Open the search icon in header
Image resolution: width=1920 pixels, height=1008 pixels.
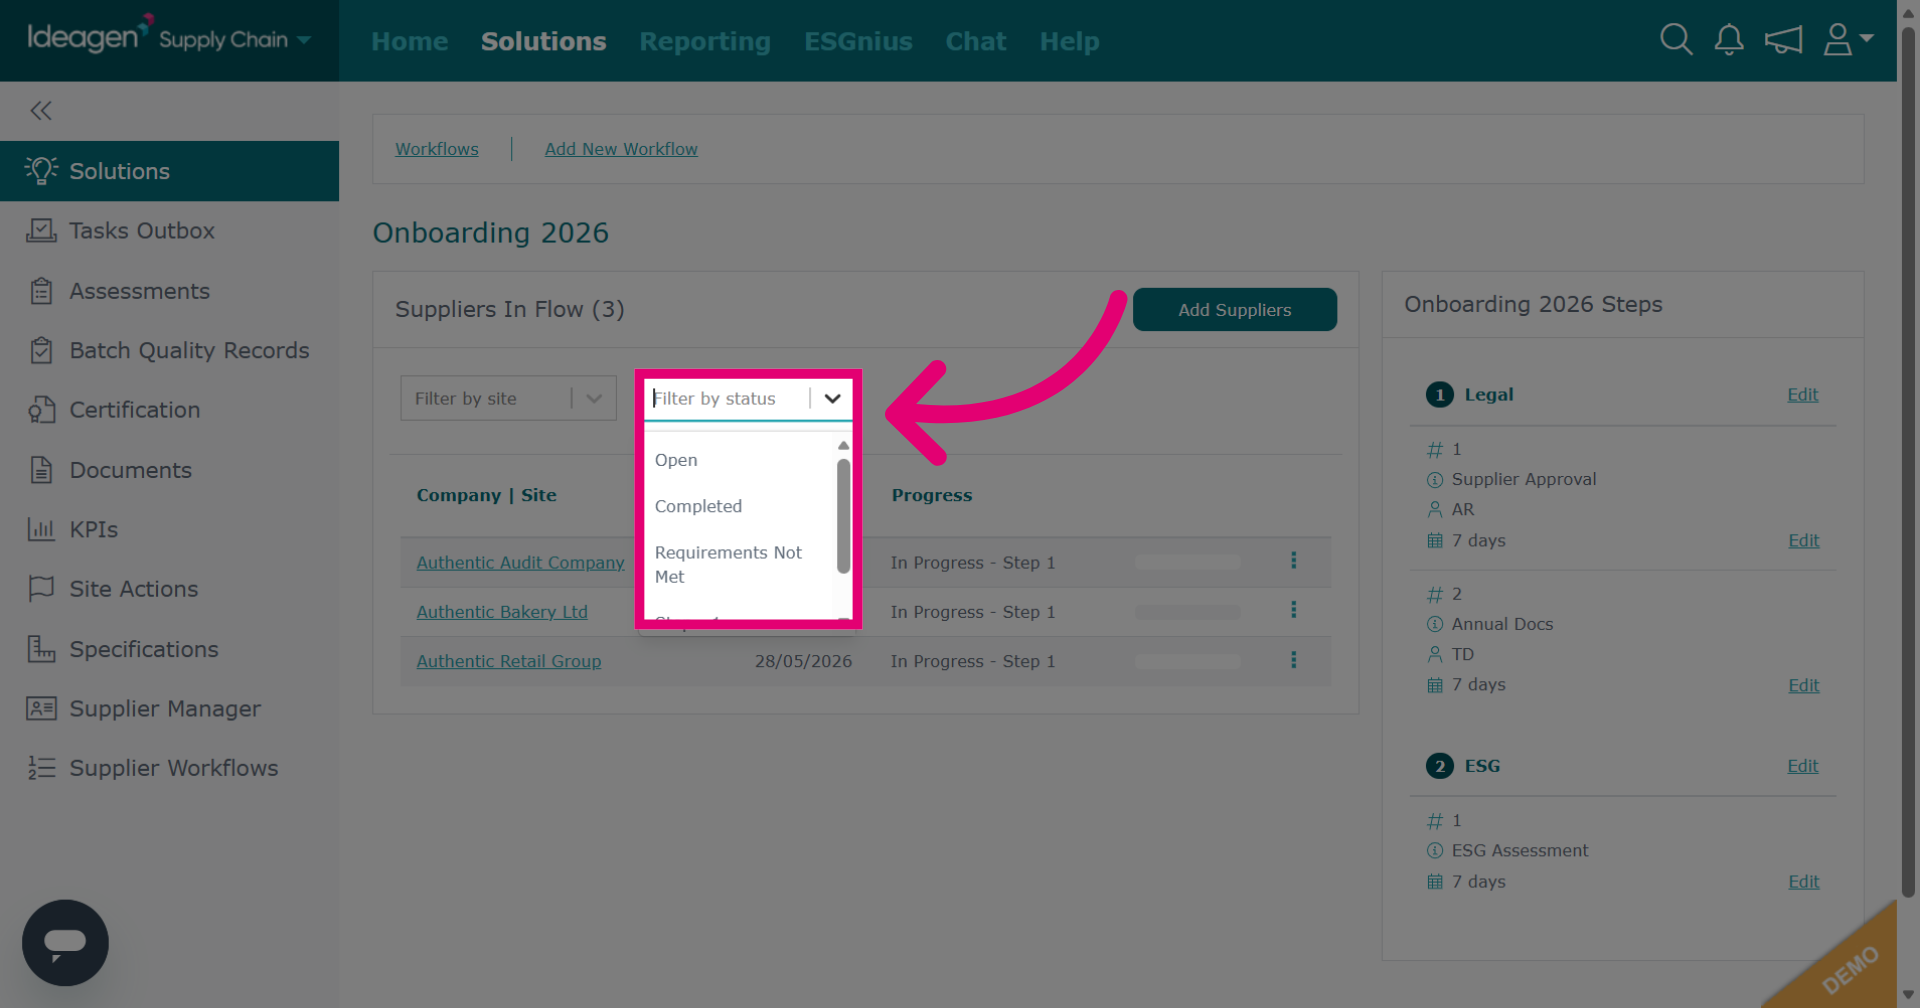point(1676,40)
